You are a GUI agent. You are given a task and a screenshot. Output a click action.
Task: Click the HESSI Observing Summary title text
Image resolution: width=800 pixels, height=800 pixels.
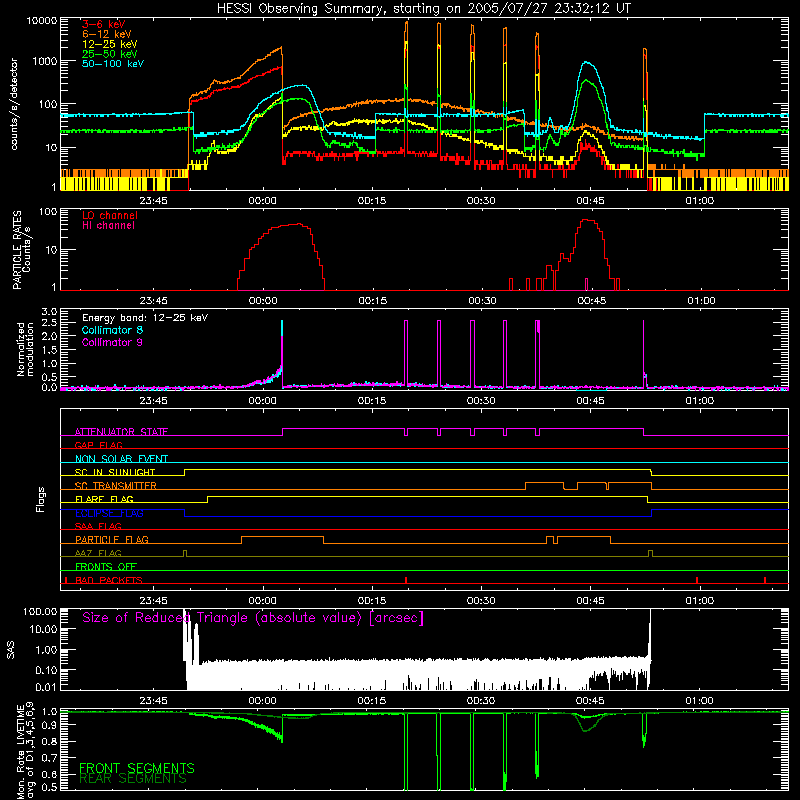pos(423,8)
